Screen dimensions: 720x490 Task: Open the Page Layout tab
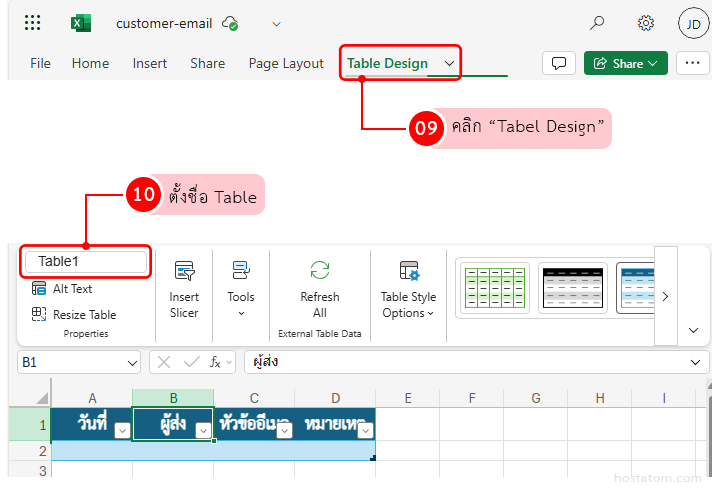pos(286,63)
